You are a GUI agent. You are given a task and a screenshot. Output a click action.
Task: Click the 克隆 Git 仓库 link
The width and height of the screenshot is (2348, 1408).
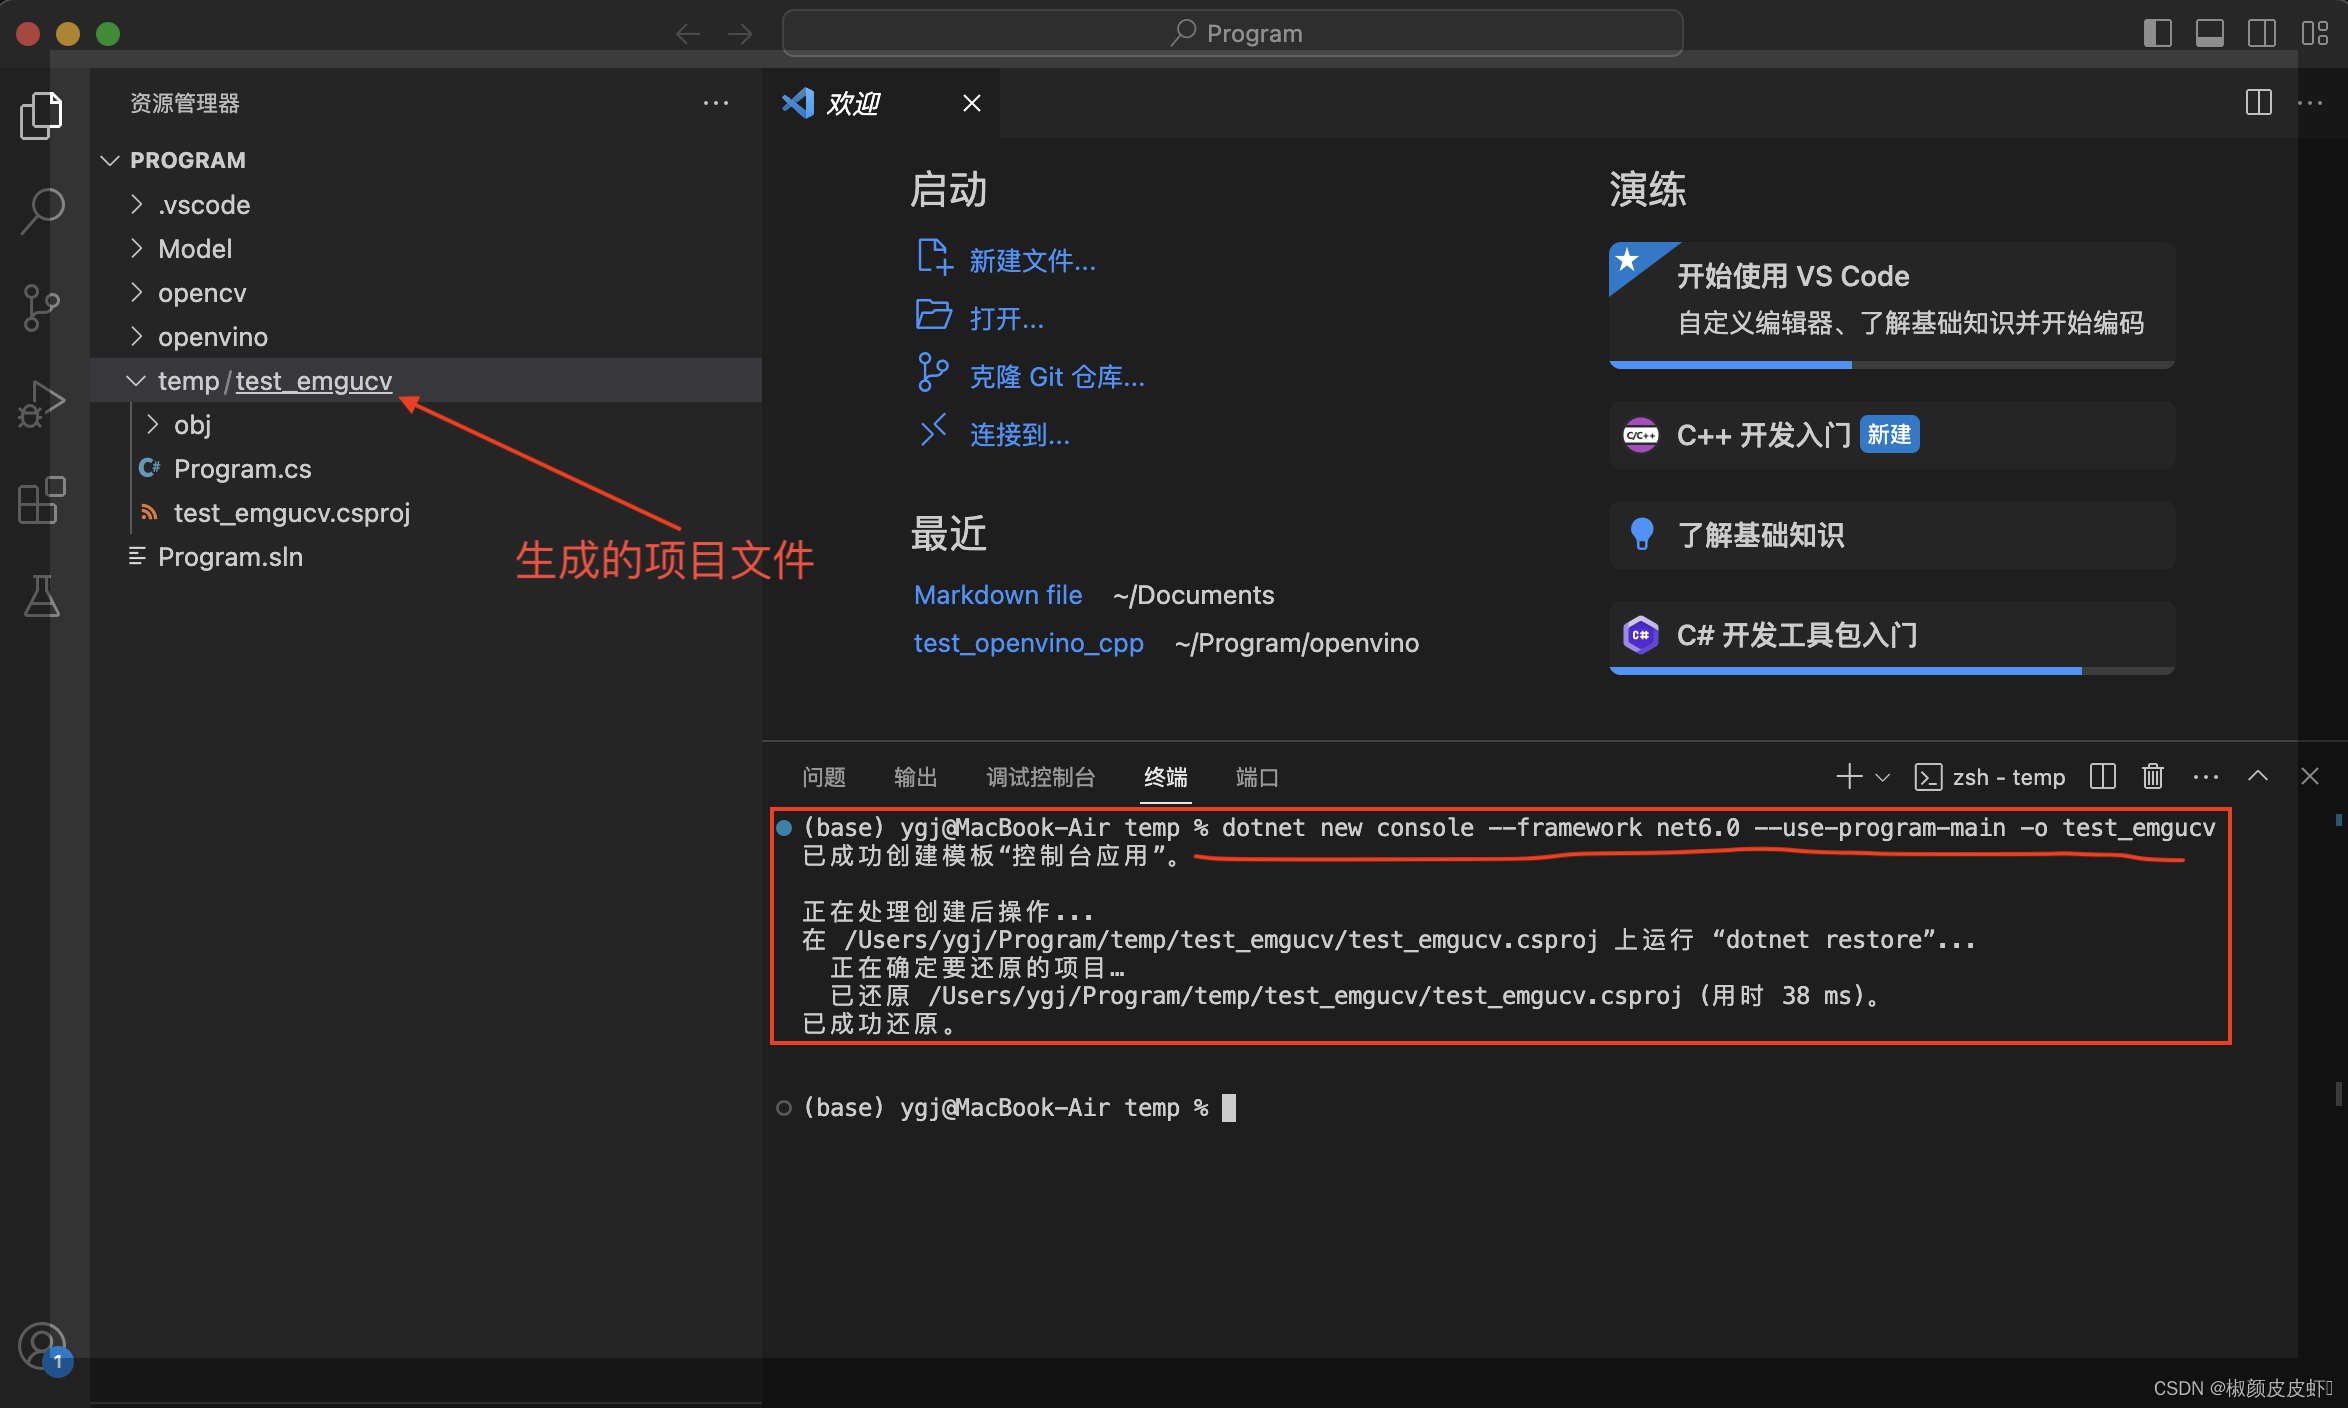[1056, 376]
